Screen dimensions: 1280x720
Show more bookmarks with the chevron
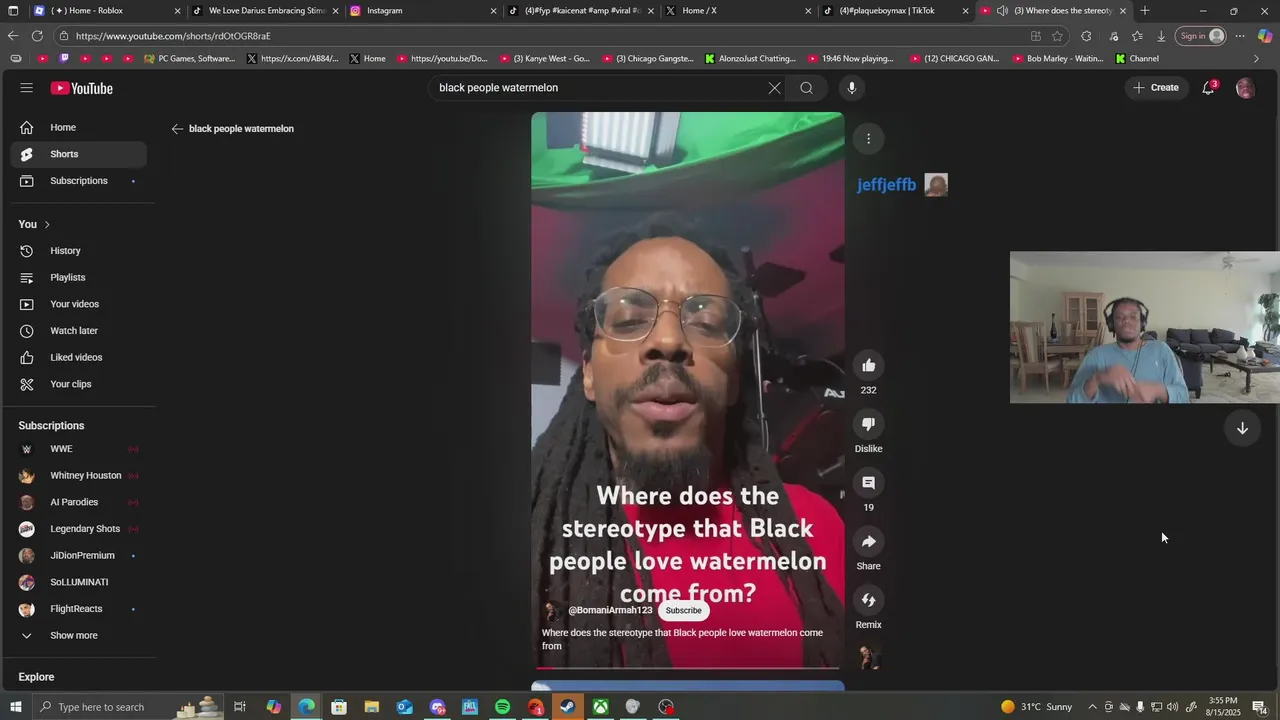click(1257, 59)
